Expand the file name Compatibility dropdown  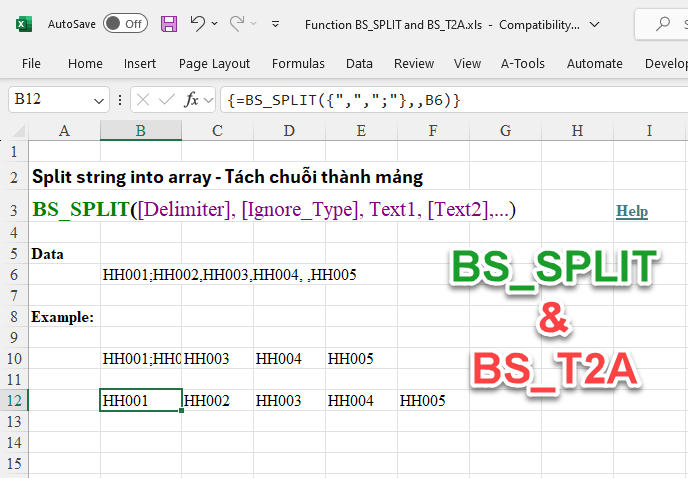point(595,25)
